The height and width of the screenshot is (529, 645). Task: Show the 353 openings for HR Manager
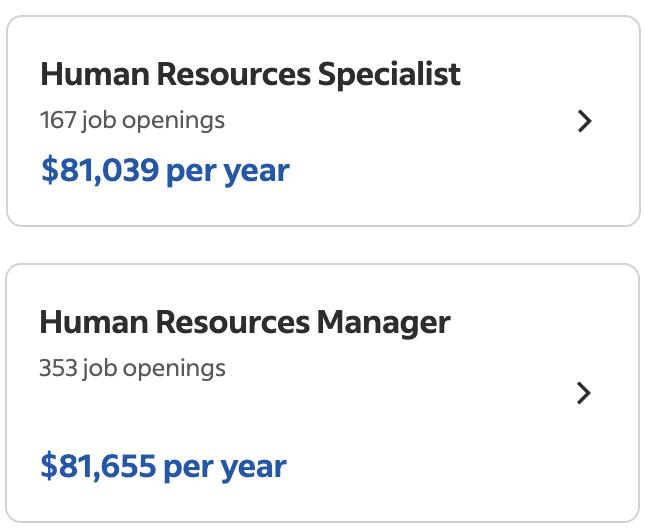132,368
